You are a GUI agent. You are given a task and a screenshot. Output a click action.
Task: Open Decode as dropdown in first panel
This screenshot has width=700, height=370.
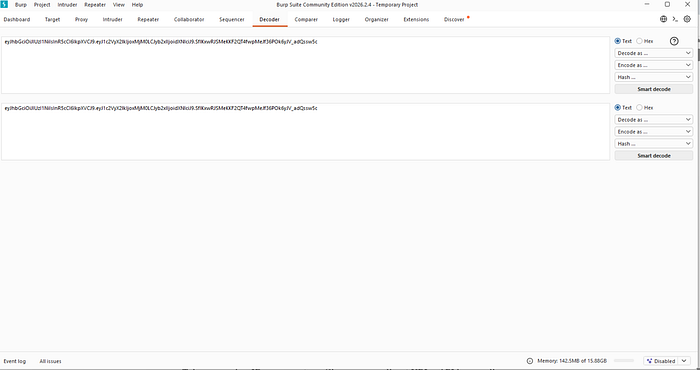click(654, 53)
